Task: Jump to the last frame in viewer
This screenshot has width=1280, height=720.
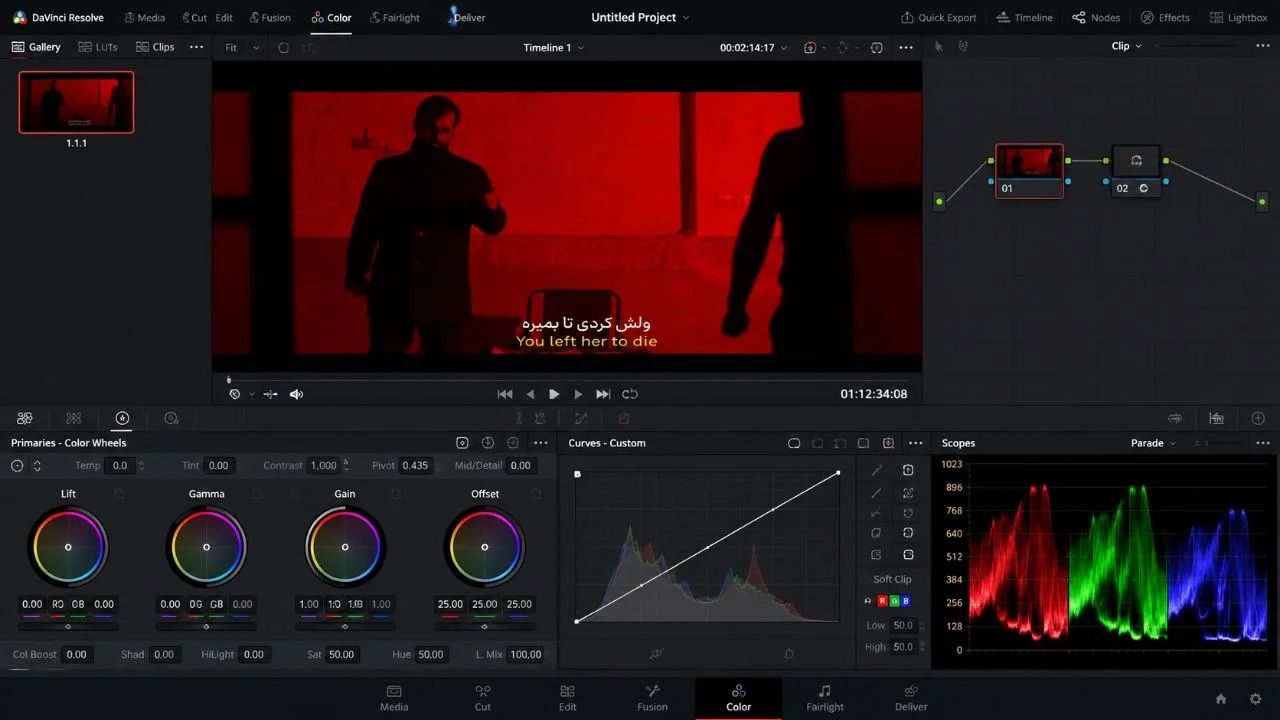Action: (x=603, y=394)
